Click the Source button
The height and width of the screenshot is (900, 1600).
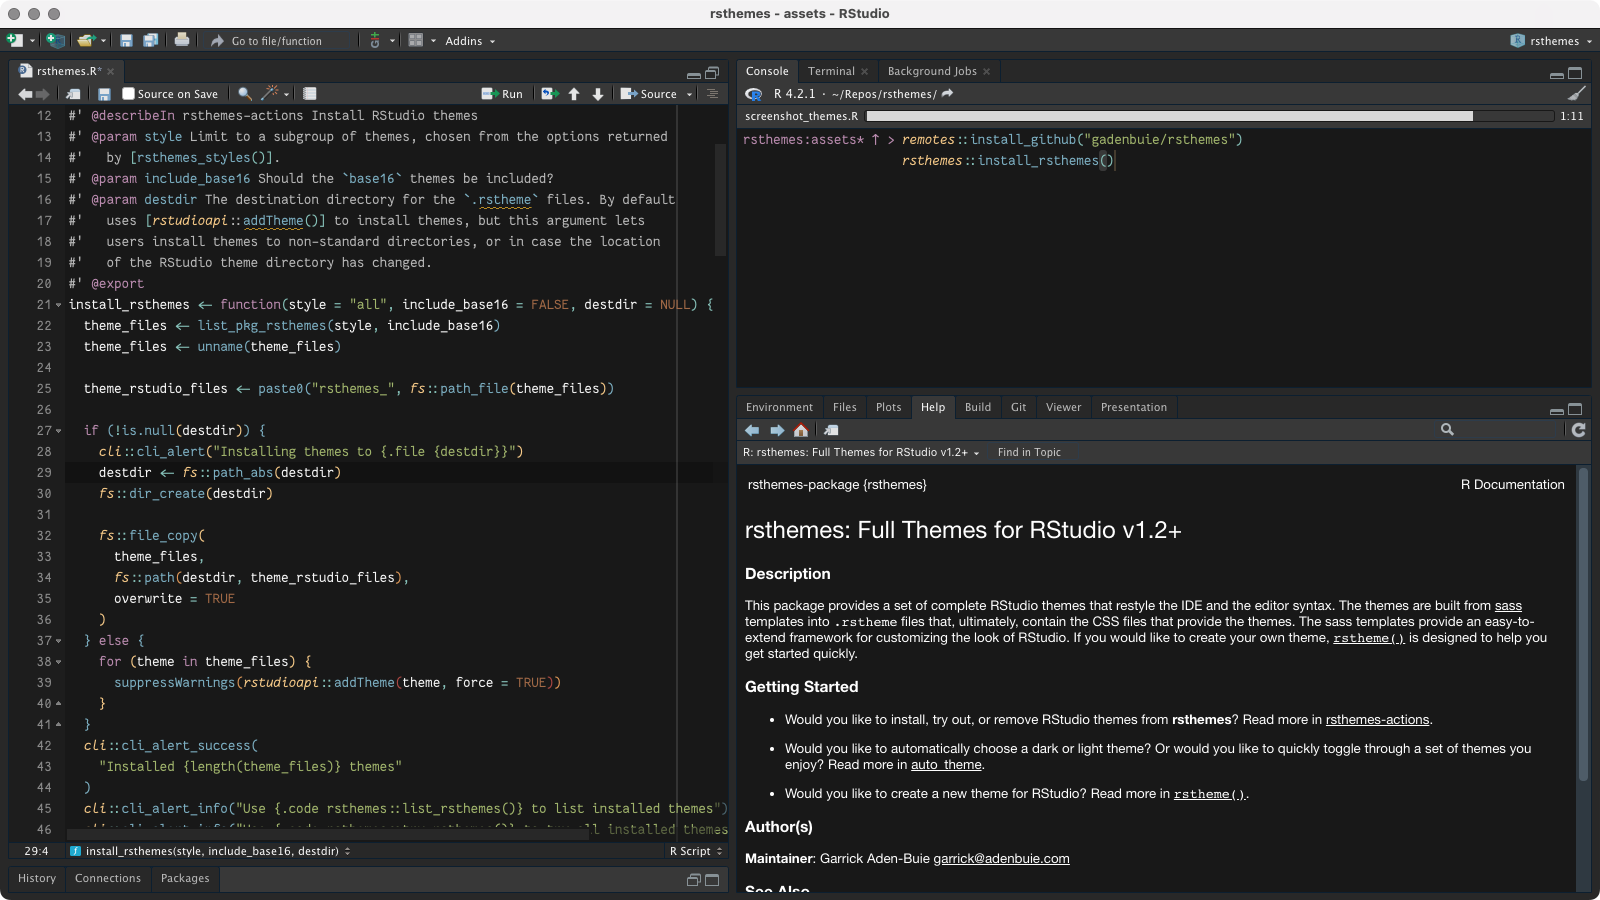pos(649,94)
